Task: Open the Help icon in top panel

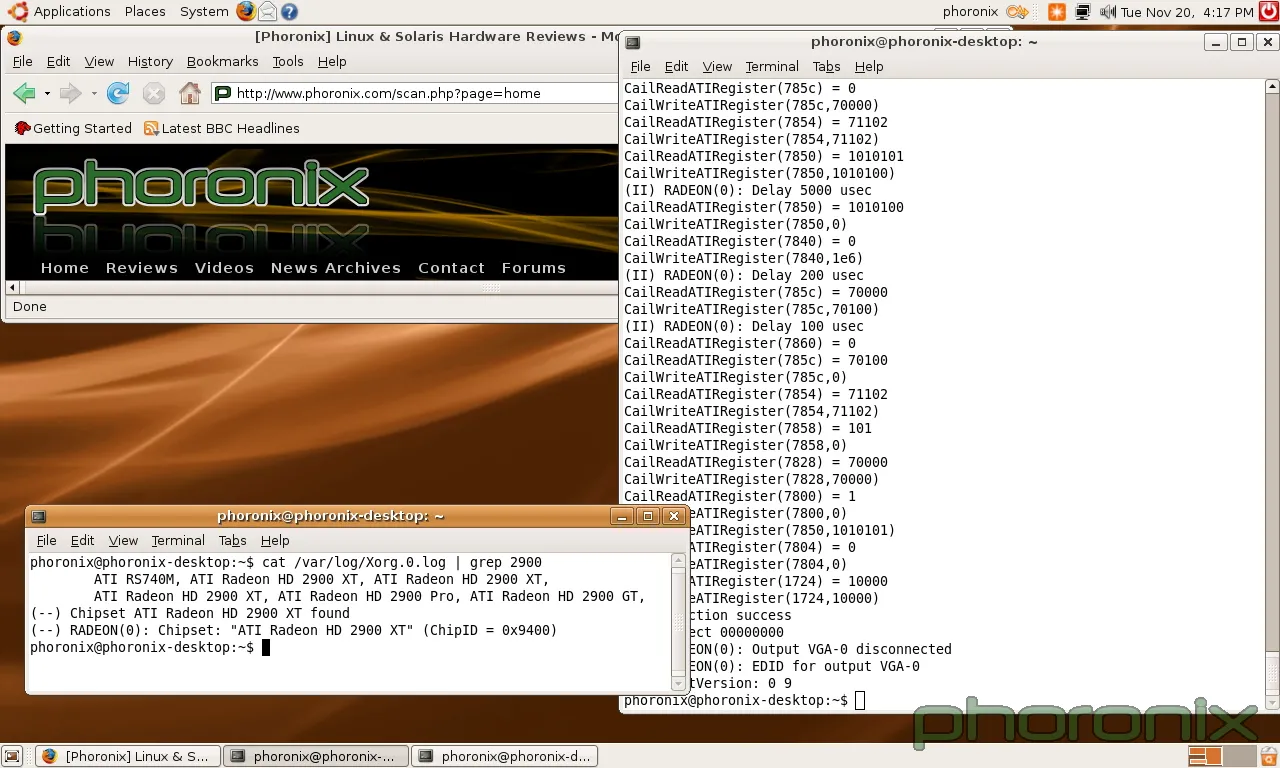Action: point(289,12)
